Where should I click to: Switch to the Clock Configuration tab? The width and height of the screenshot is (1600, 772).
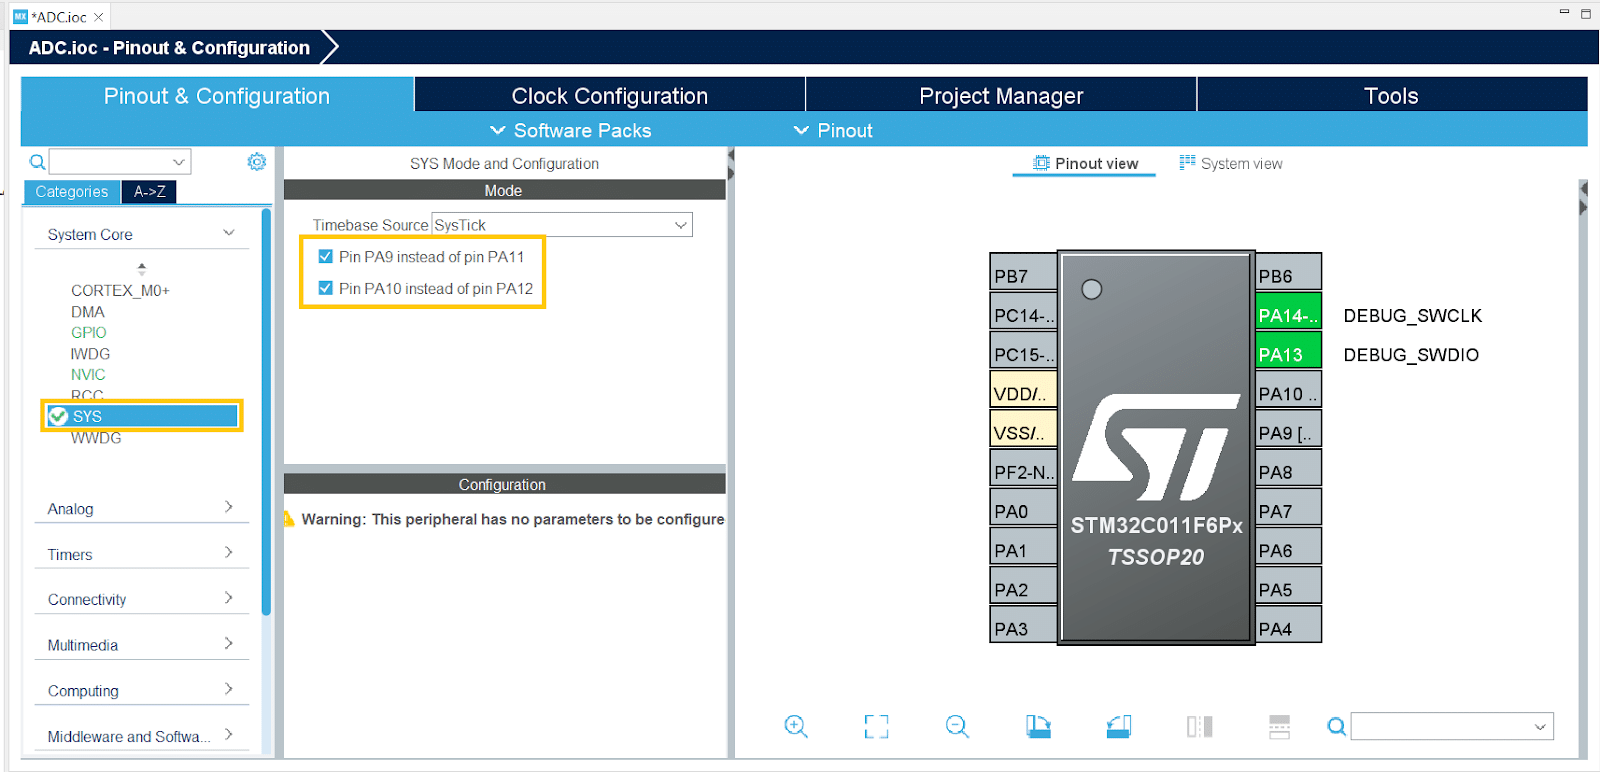[609, 96]
